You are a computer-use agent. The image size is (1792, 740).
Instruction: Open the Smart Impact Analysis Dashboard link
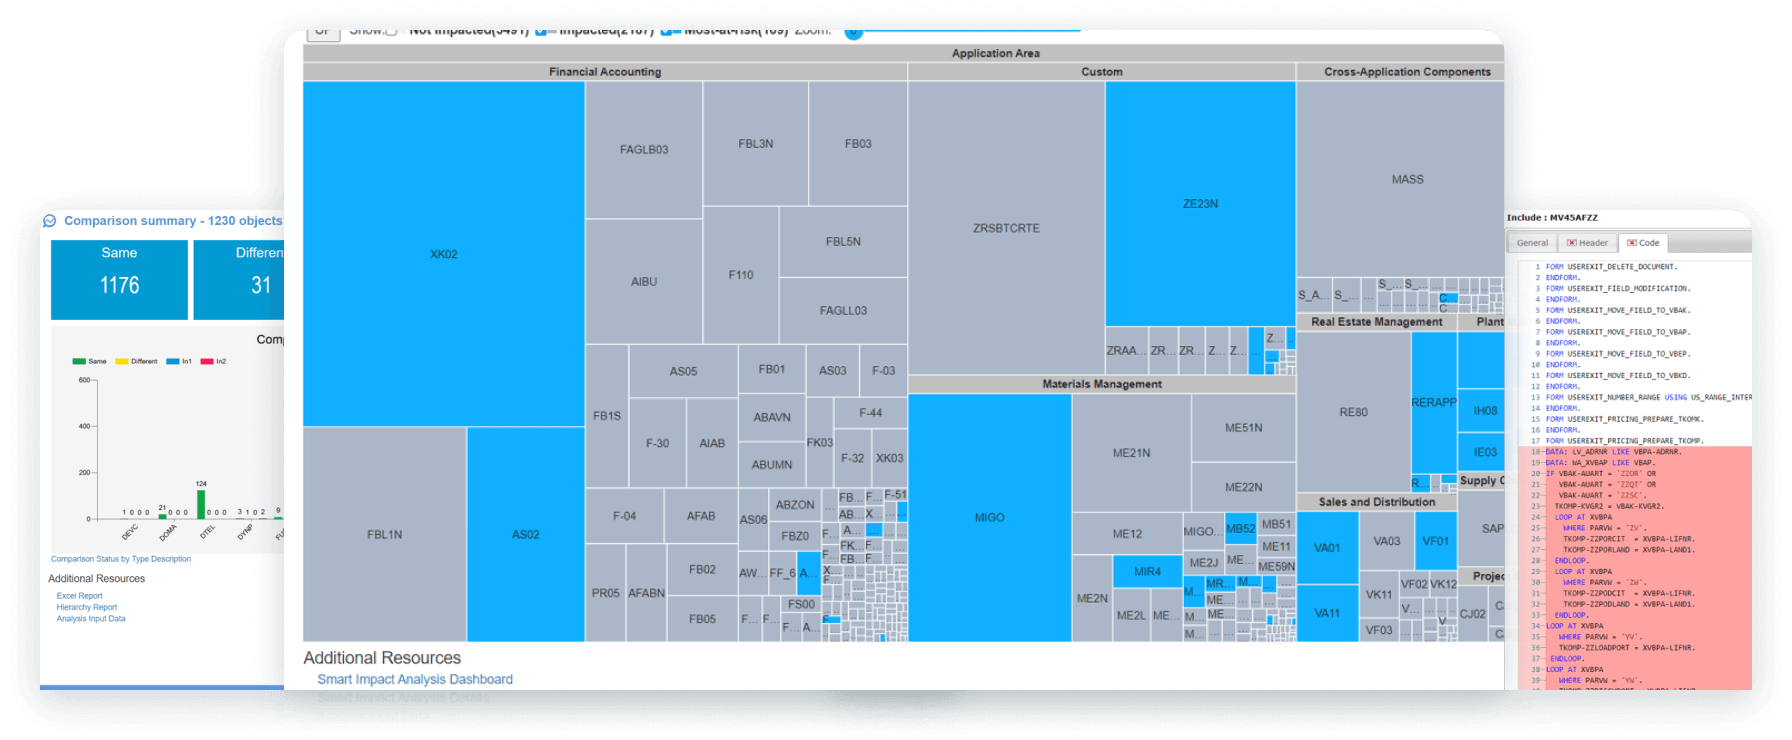coord(415,679)
